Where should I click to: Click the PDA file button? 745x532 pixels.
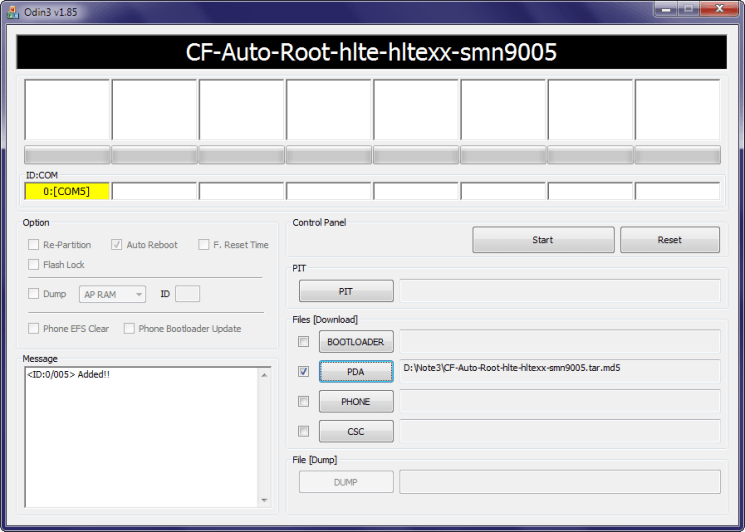(356, 371)
